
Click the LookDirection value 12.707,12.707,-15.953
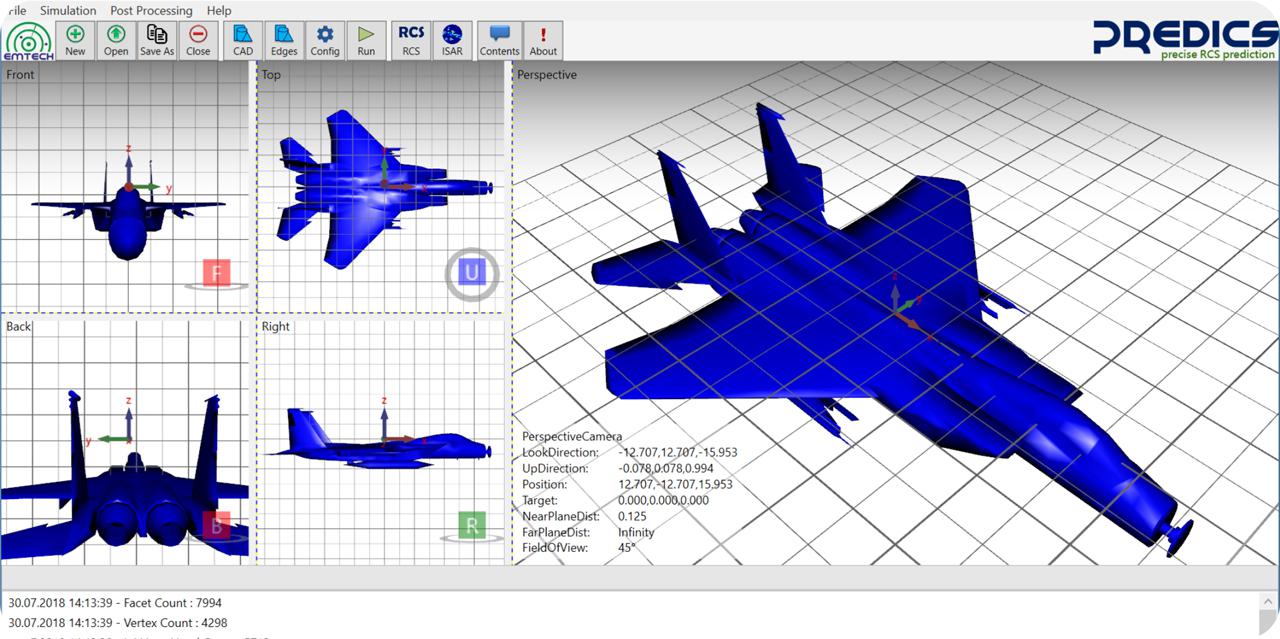(x=678, y=453)
